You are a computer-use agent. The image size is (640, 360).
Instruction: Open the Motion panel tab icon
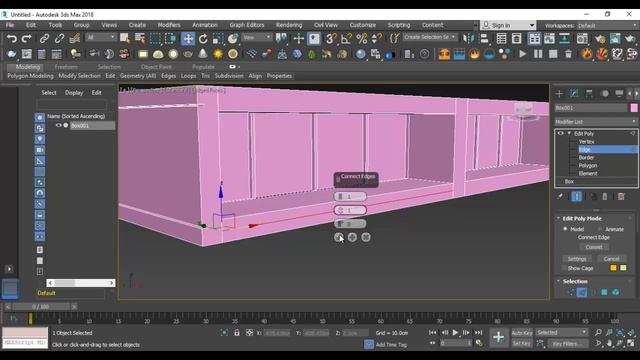click(604, 93)
